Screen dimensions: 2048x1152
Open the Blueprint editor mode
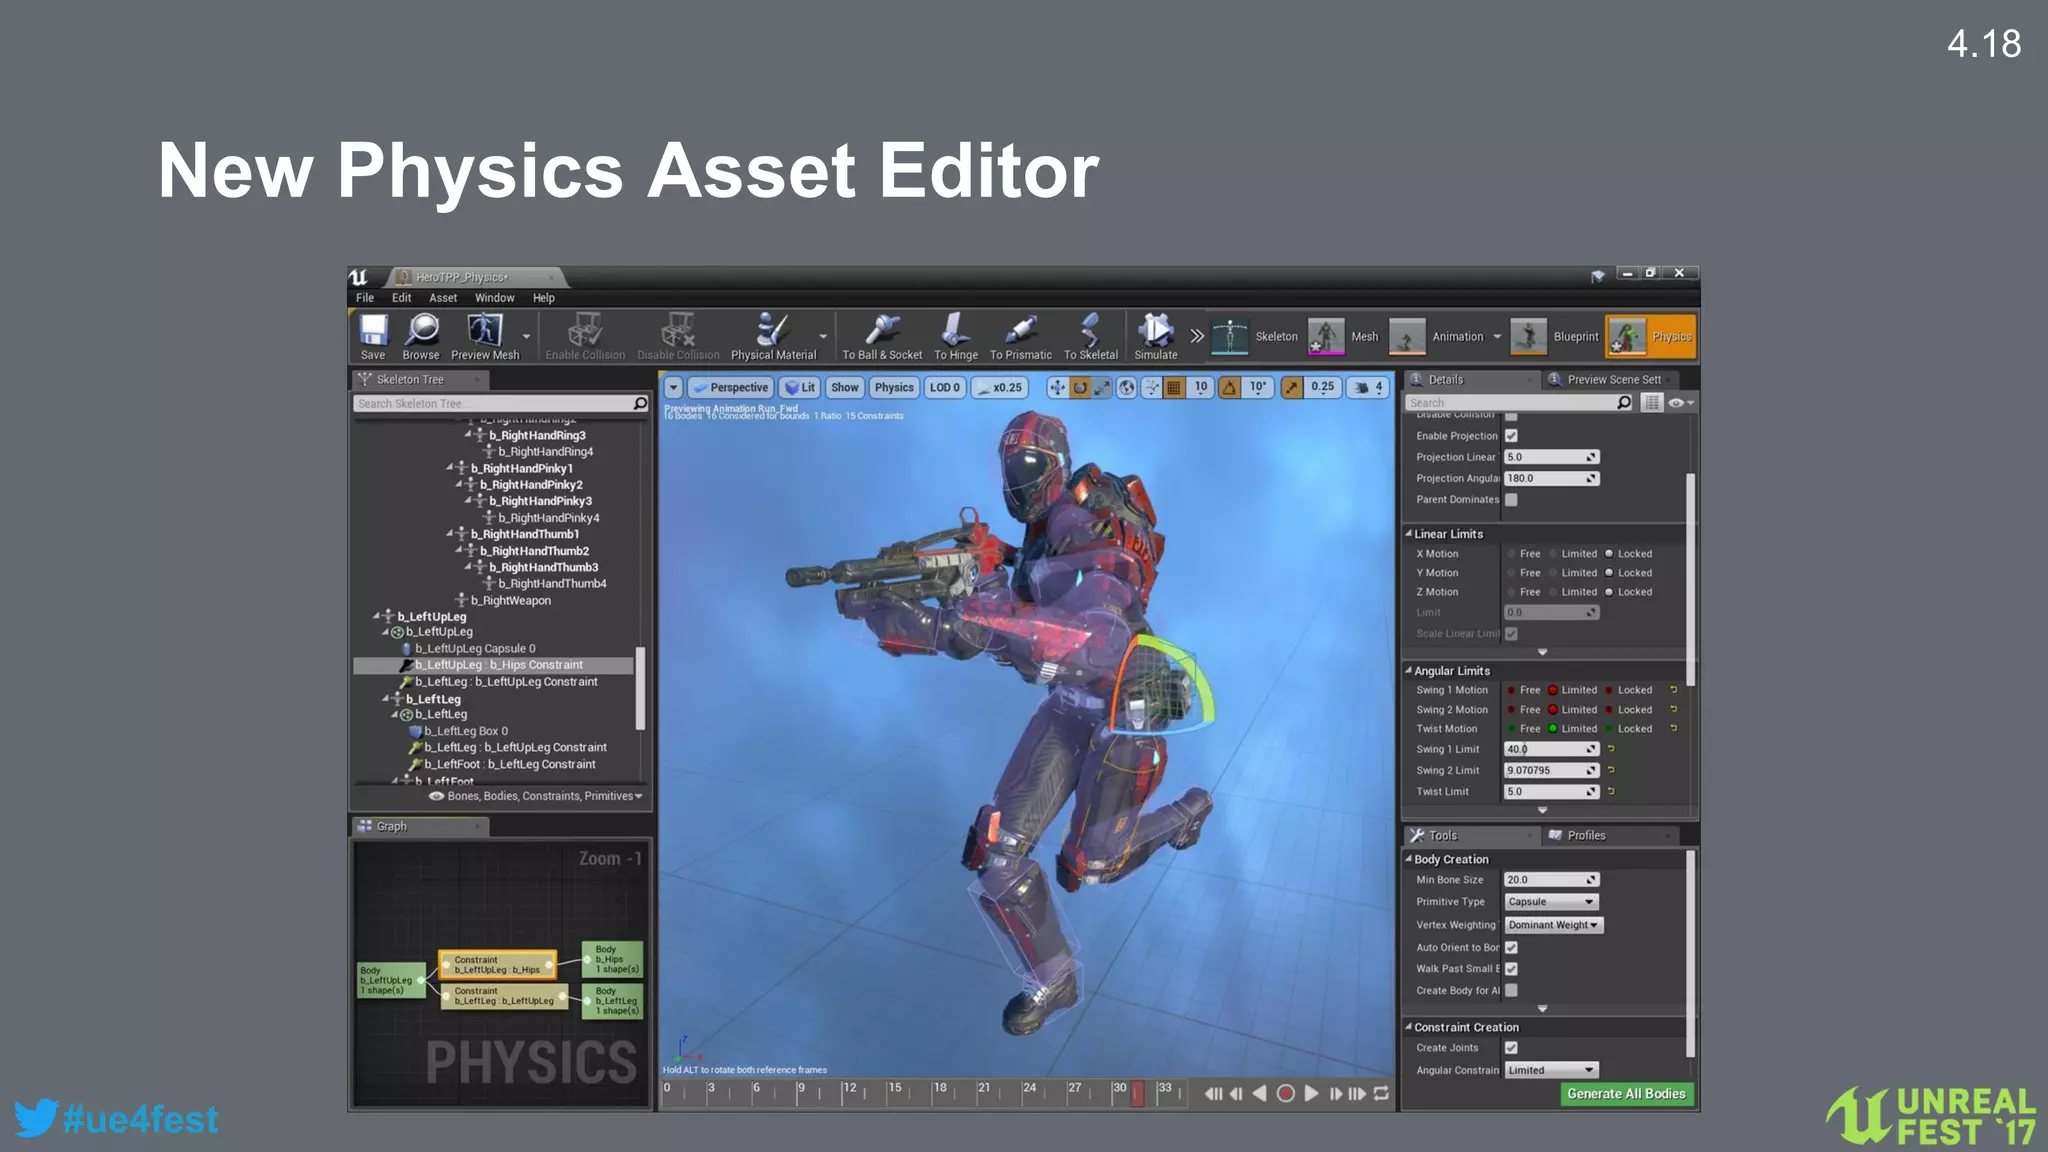[x=1554, y=337]
